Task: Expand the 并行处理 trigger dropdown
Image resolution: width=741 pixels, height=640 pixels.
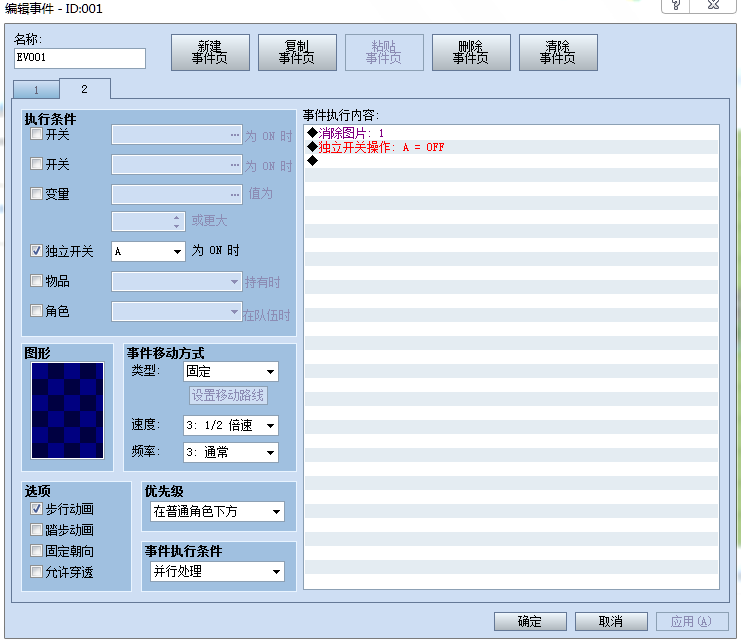Action: [217, 571]
